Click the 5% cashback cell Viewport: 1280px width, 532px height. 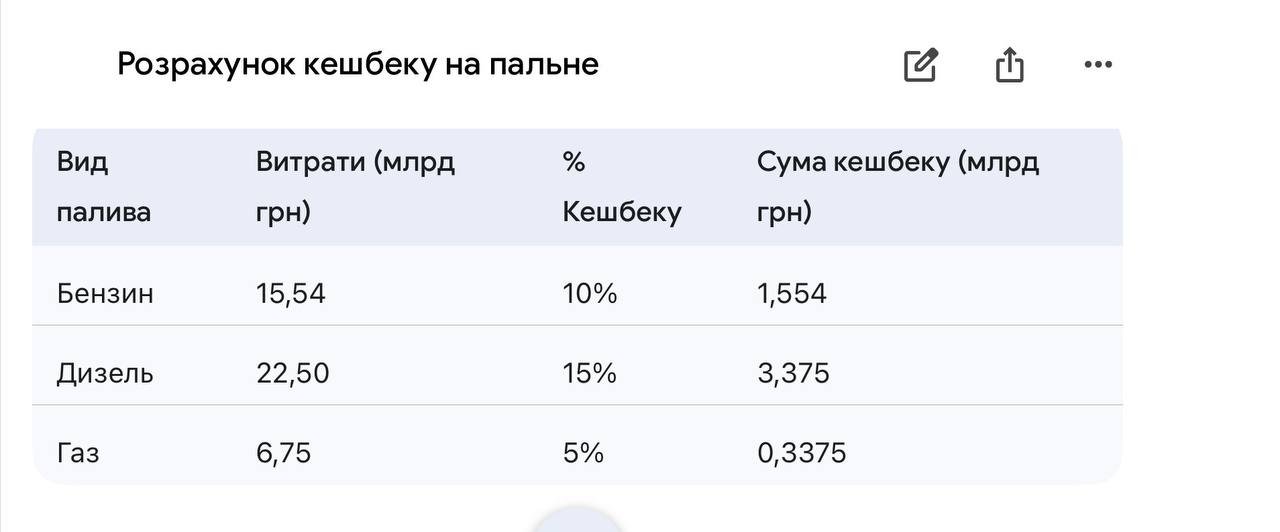[583, 453]
